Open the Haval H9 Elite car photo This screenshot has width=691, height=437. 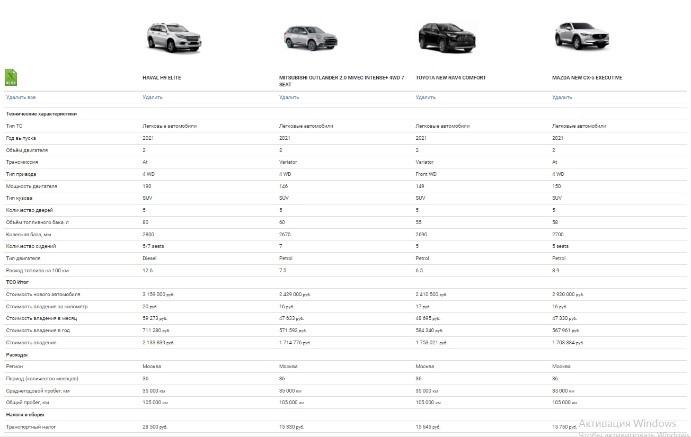tap(171, 39)
